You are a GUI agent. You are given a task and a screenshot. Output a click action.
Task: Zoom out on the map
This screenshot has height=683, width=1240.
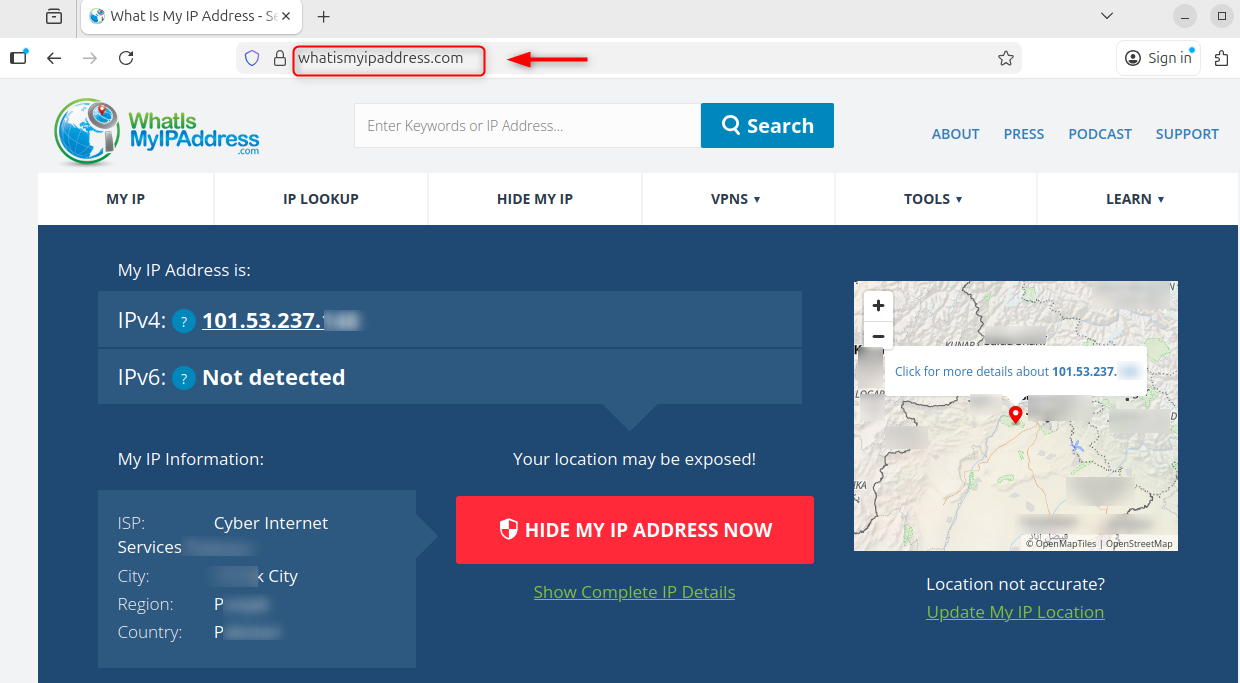click(878, 336)
